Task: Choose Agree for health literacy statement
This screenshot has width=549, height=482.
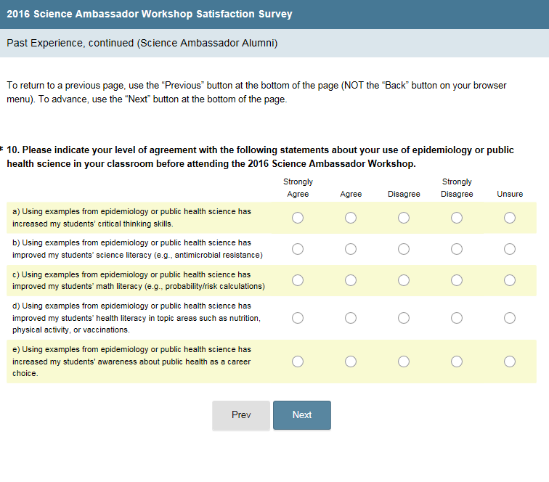Action: coord(350,318)
